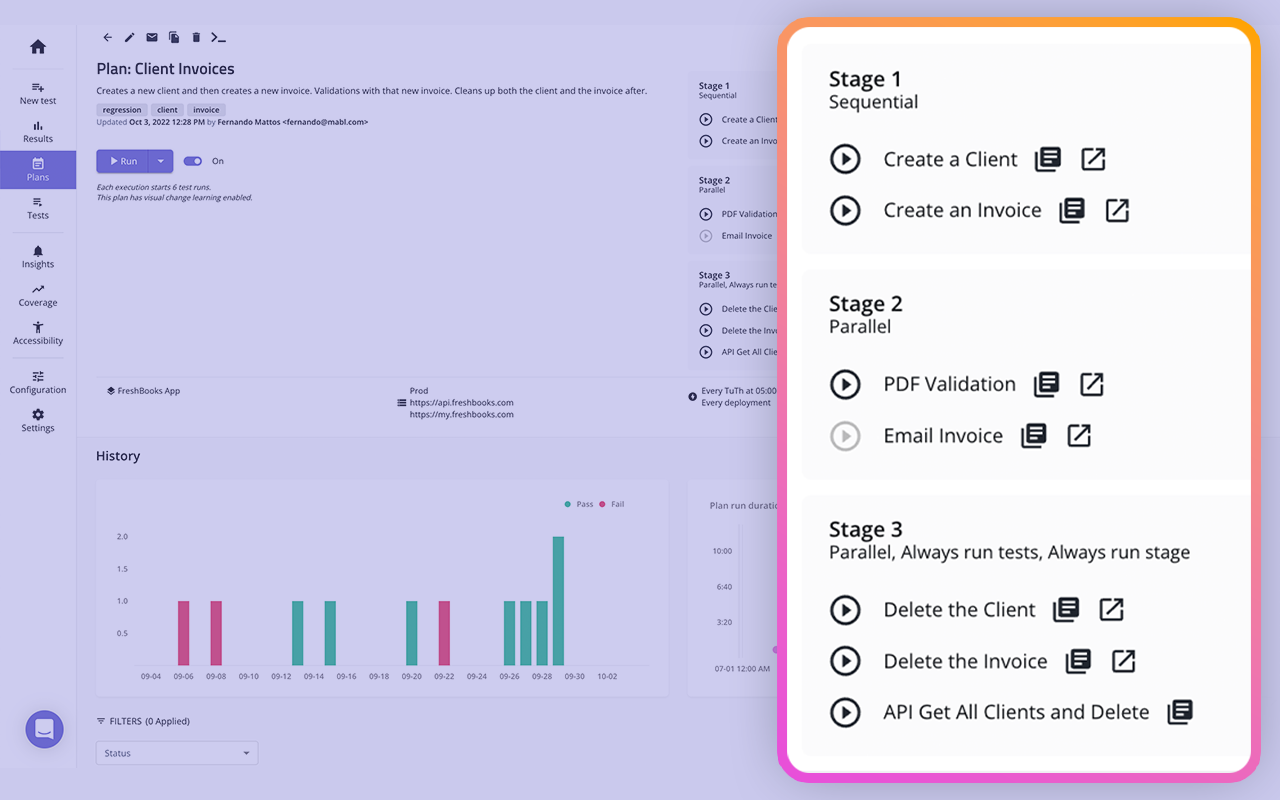The image size is (1280, 800).
Task: Open PDF Validation in new tab icon
Action: point(1091,384)
